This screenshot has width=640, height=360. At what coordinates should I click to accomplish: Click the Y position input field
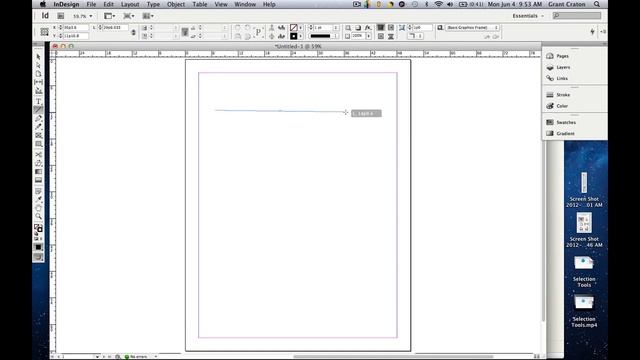pos(75,36)
